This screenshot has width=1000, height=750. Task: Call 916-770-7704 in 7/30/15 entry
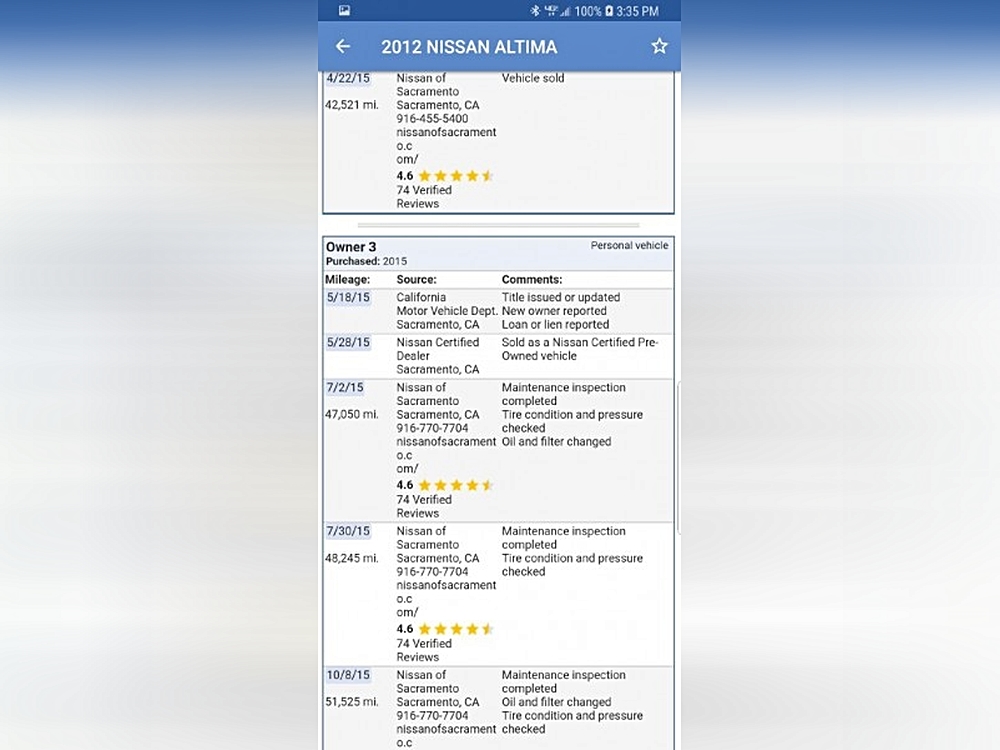432,572
